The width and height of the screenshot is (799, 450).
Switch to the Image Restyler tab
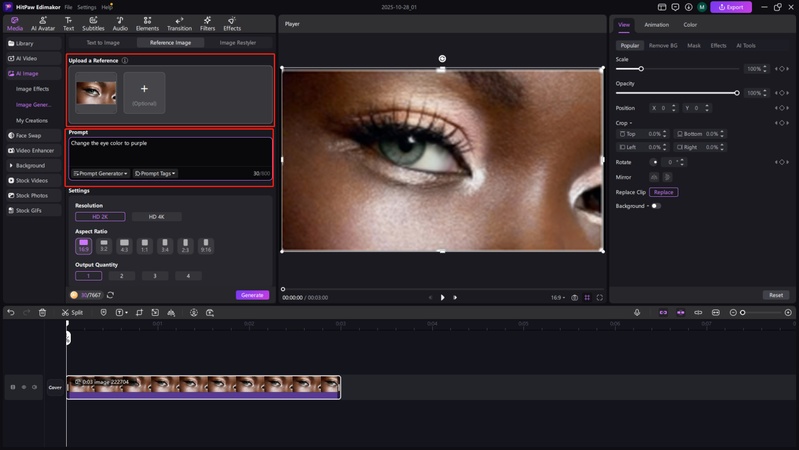238,43
